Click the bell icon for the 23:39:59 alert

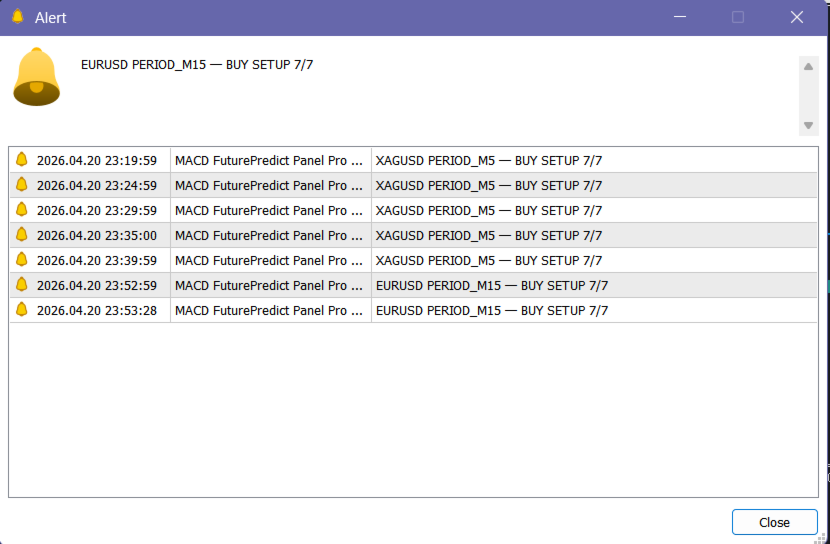pyautogui.click(x=22, y=260)
